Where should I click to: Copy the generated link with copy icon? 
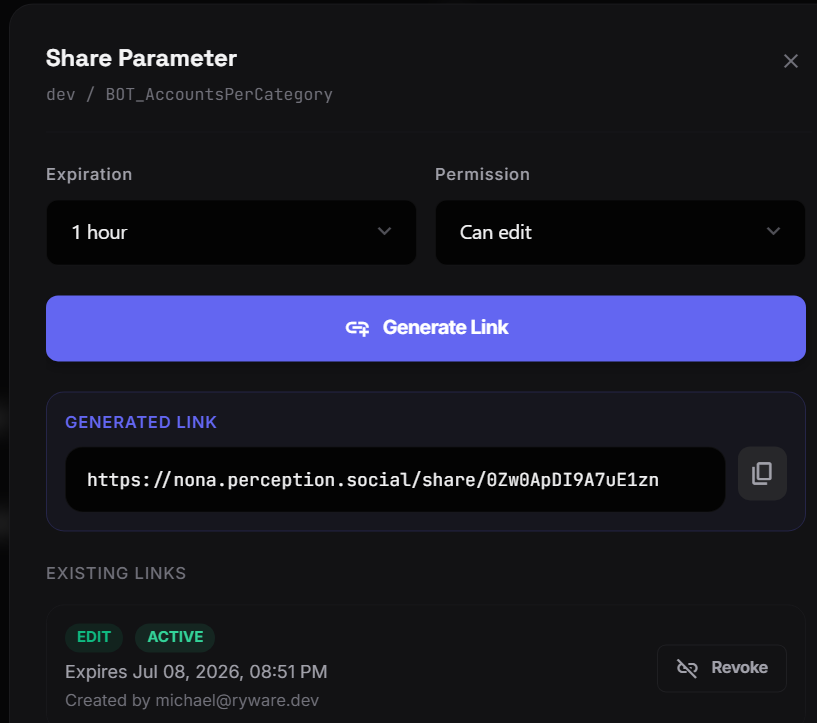pyautogui.click(x=762, y=473)
